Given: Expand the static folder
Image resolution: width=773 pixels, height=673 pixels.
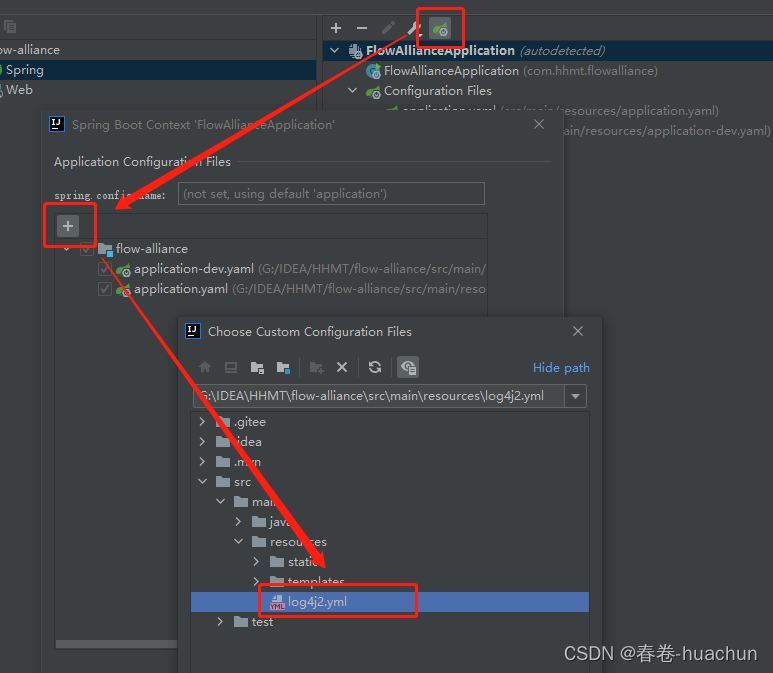Looking at the screenshot, I should pyautogui.click(x=256, y=562).
